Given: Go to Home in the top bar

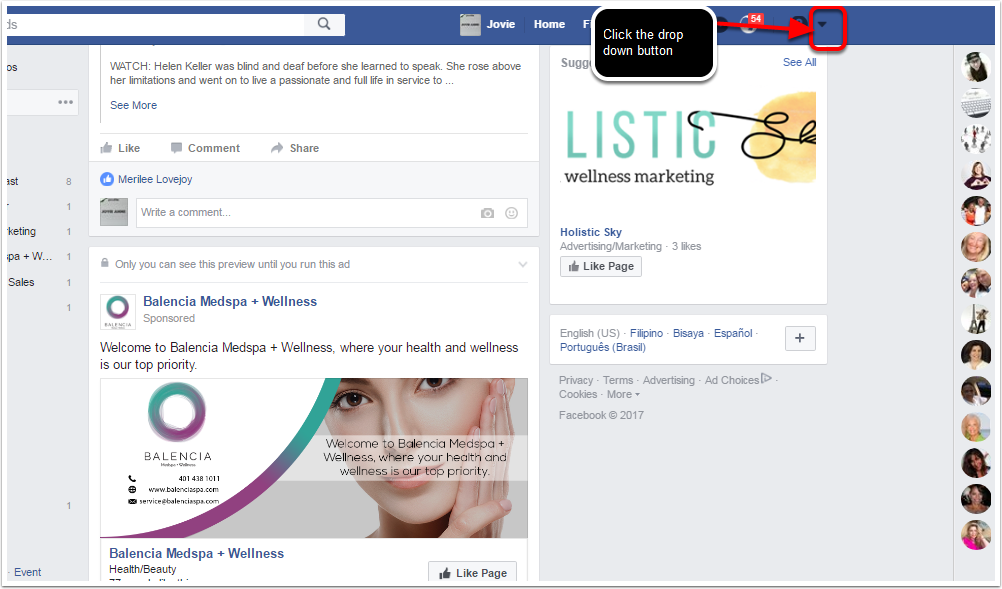Looking at the screenshot, I should pos(549,24).
